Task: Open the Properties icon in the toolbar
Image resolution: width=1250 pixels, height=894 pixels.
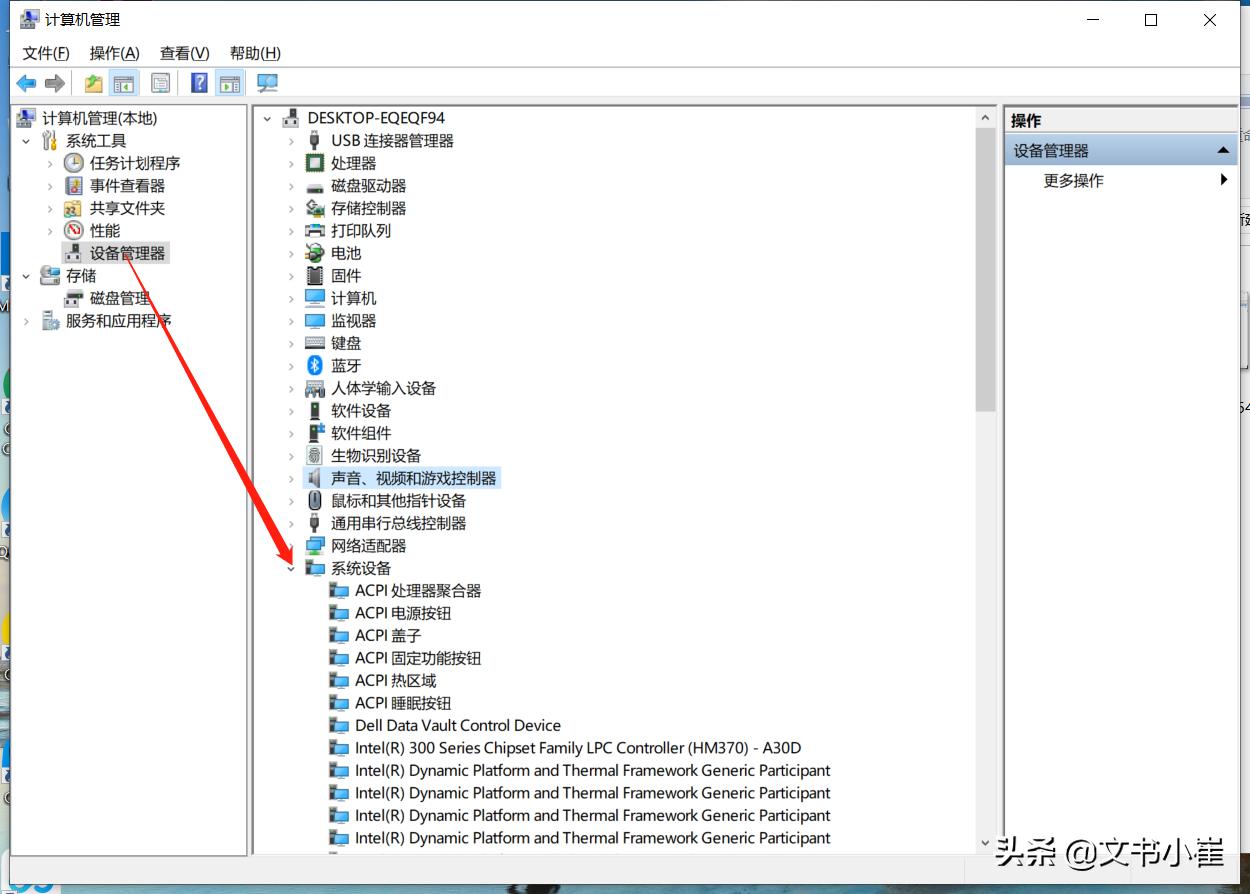Action: click(160, 83)
